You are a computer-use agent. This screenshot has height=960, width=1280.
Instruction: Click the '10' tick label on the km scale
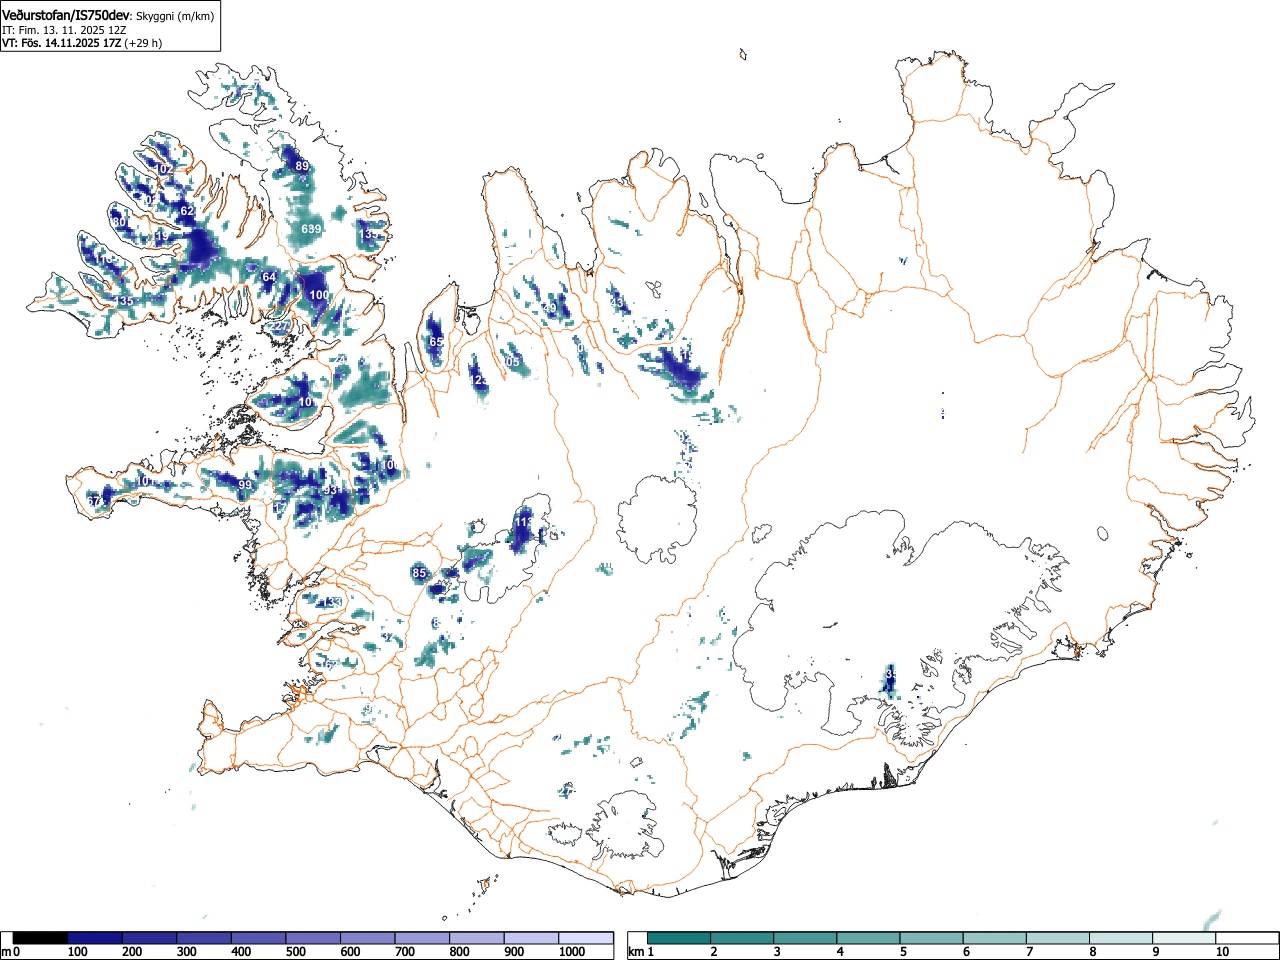[1222, 952]
